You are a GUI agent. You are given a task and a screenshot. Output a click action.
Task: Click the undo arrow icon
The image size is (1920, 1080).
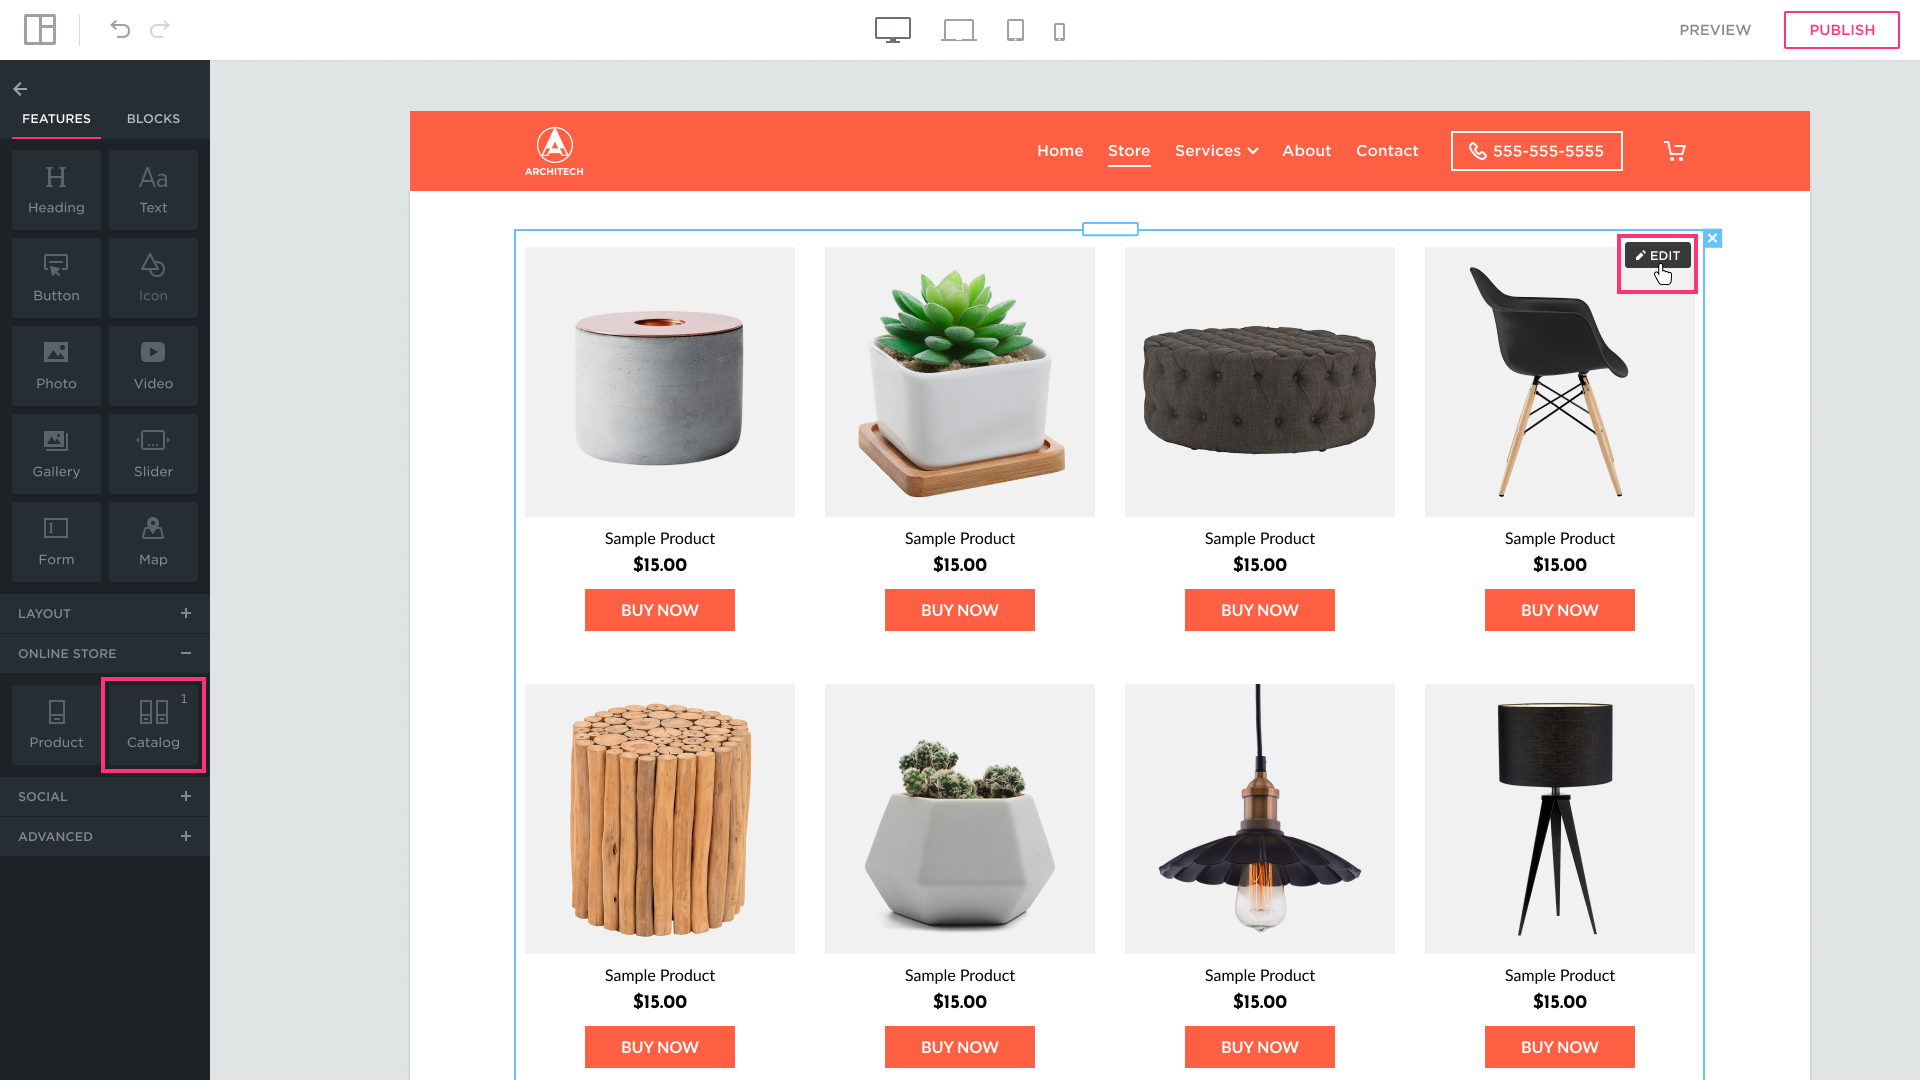[120, 30]
